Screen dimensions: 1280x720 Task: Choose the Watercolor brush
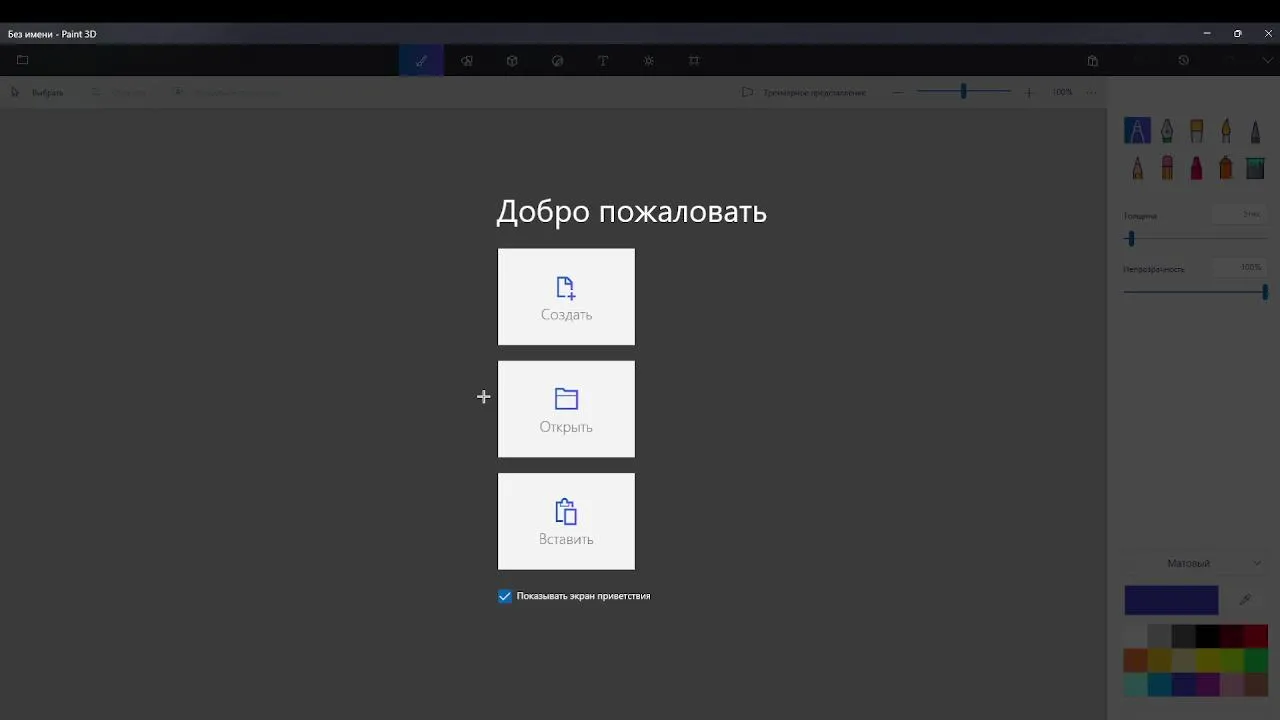[x=1226, y=131]
